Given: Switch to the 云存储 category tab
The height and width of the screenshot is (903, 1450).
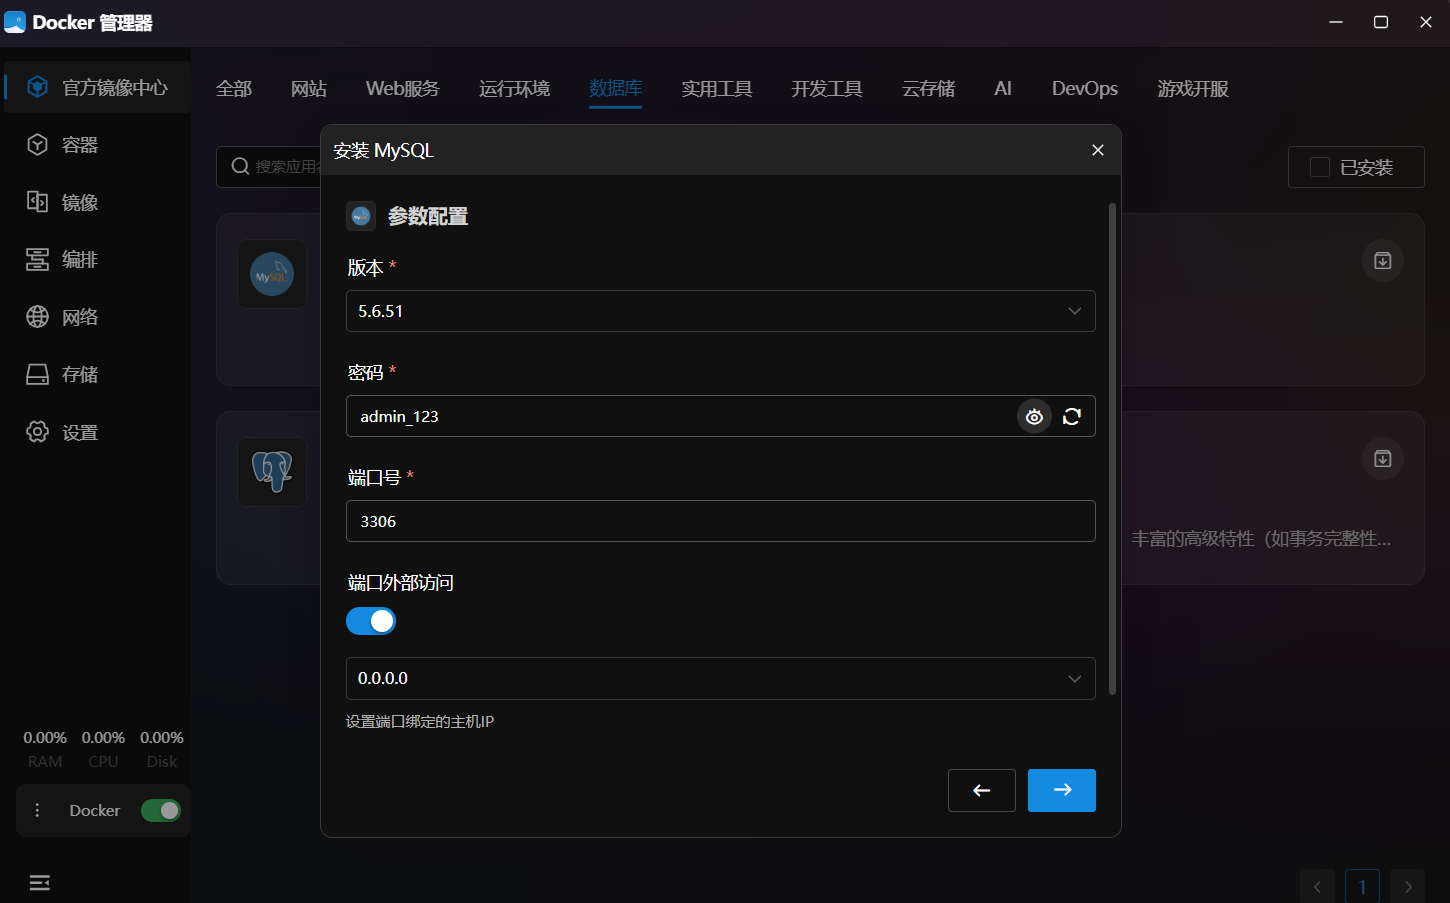Looking at the screenshot, I should click(x=929, y=88).
